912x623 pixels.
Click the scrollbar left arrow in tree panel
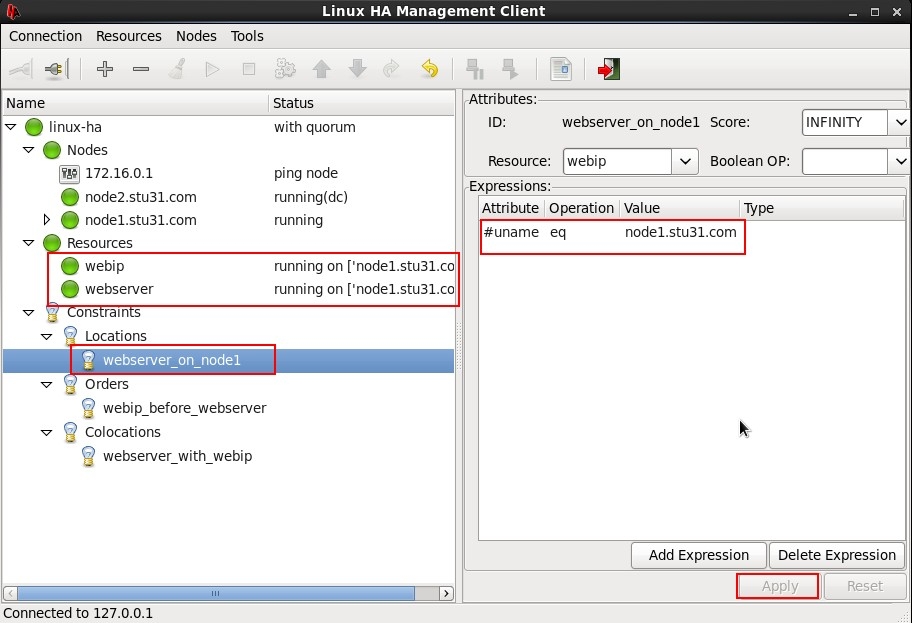click(x=10, y=593)
